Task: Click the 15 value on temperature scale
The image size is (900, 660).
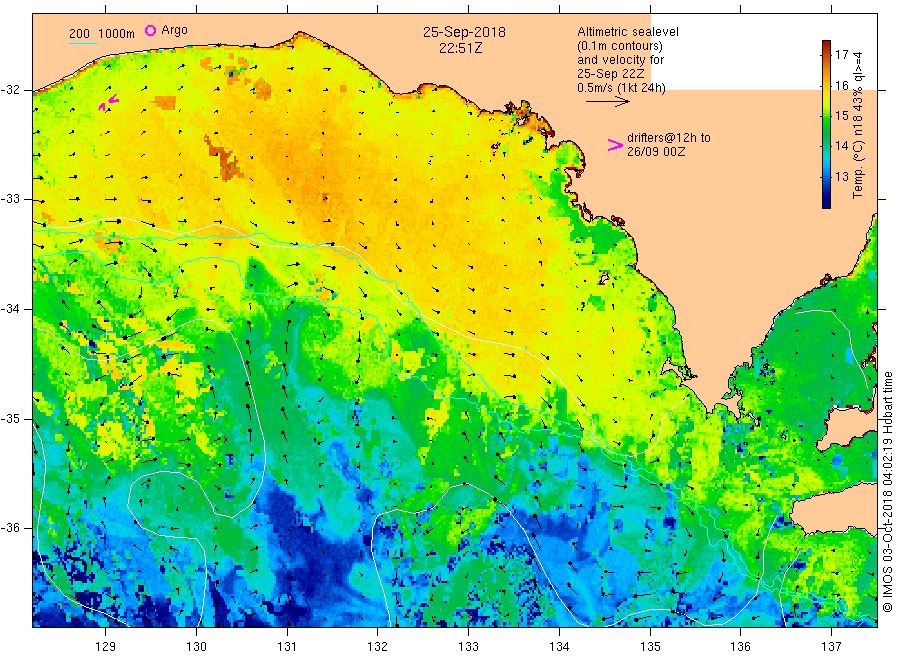Action: pos(841,116)
